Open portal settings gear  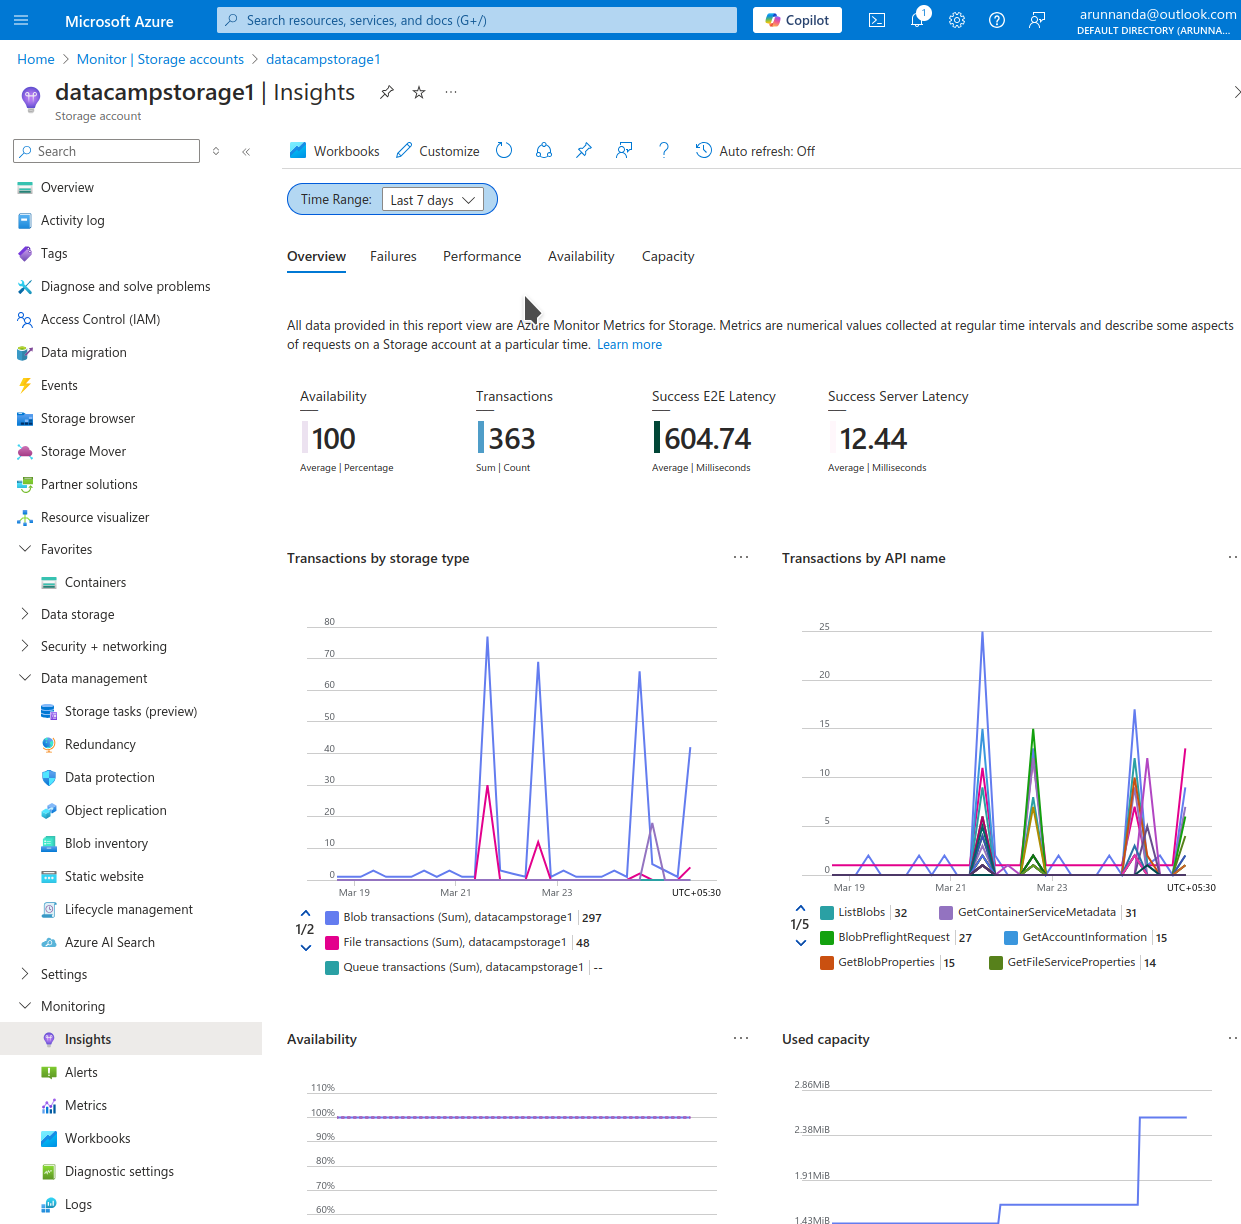(957, 20)
